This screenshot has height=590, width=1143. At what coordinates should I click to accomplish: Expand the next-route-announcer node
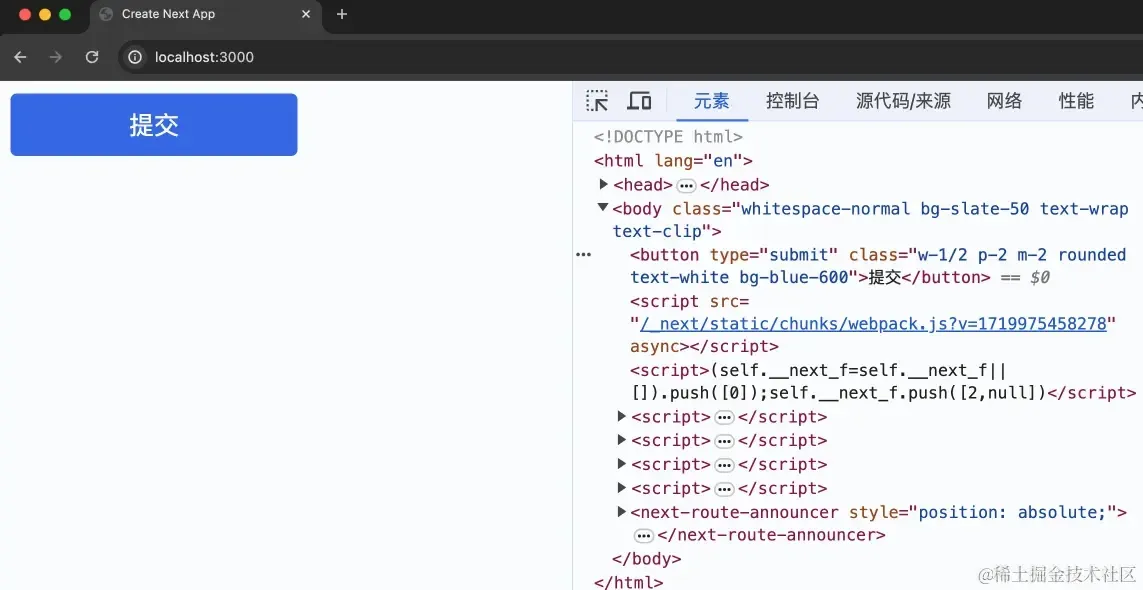622,512
